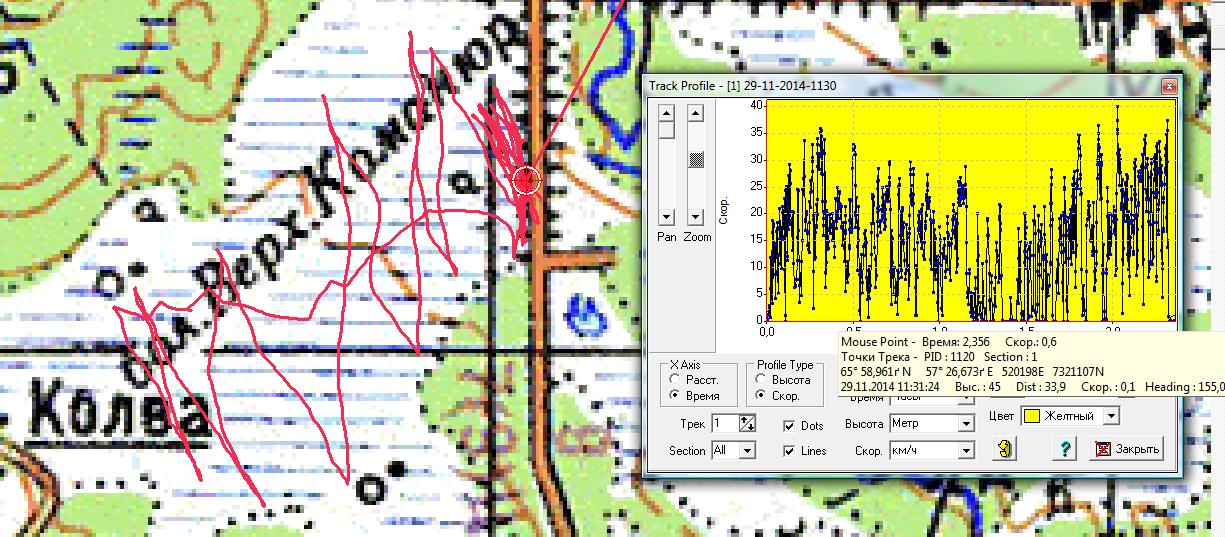Open help with the question mark icon
Image resolution: width=1225 pixels, height=537 pixels.
[x=1066, y=450]
